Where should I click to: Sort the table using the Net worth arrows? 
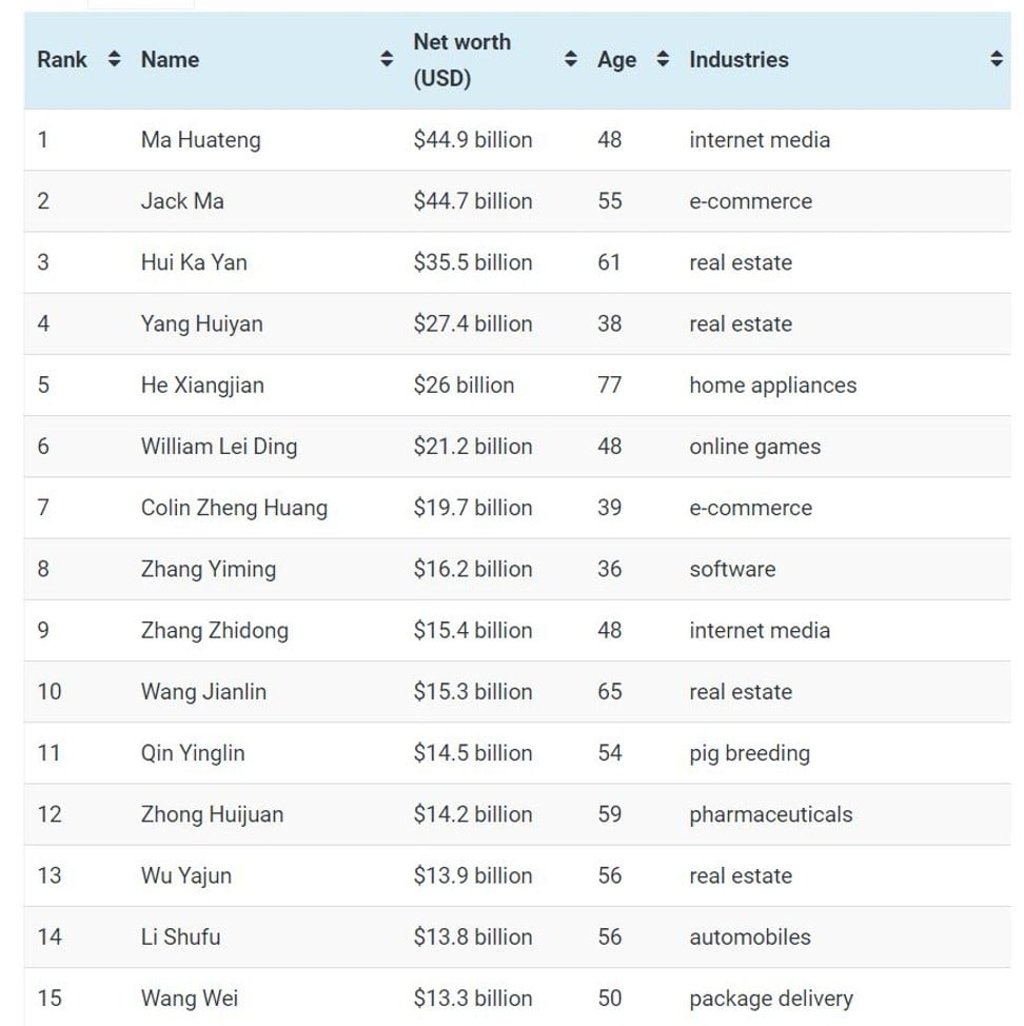(x=571, y=58)
